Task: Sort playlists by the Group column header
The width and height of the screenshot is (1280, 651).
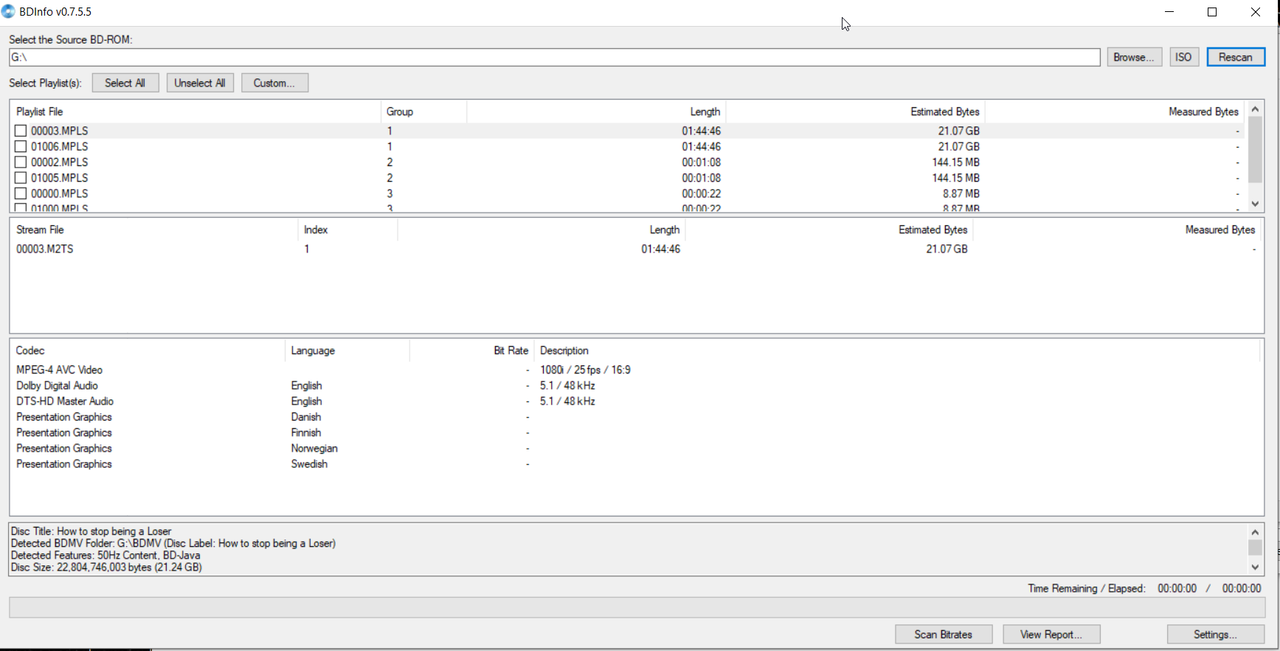Action: (x=423, y=112)
